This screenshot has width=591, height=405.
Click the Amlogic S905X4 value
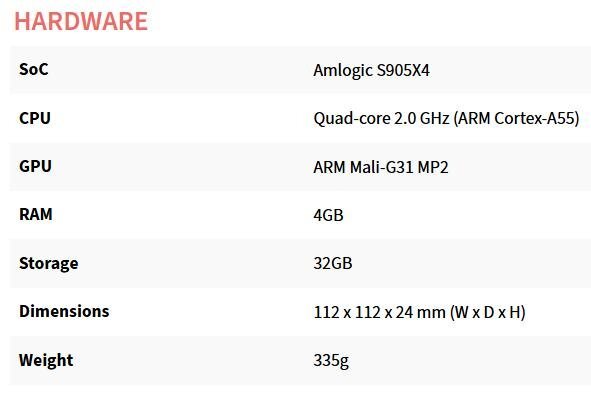pyautogui.click(x=371, y=70)
